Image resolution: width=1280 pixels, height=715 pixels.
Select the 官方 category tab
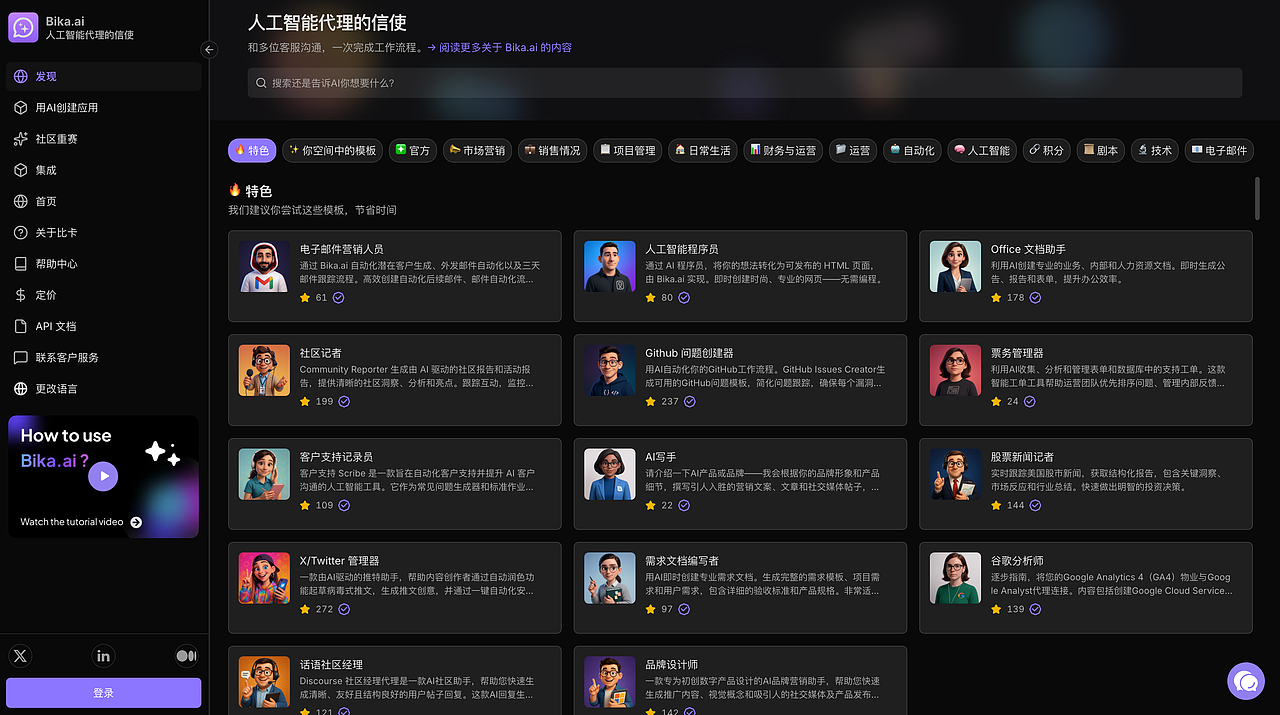pyautogui.click(x=413, y=150)
